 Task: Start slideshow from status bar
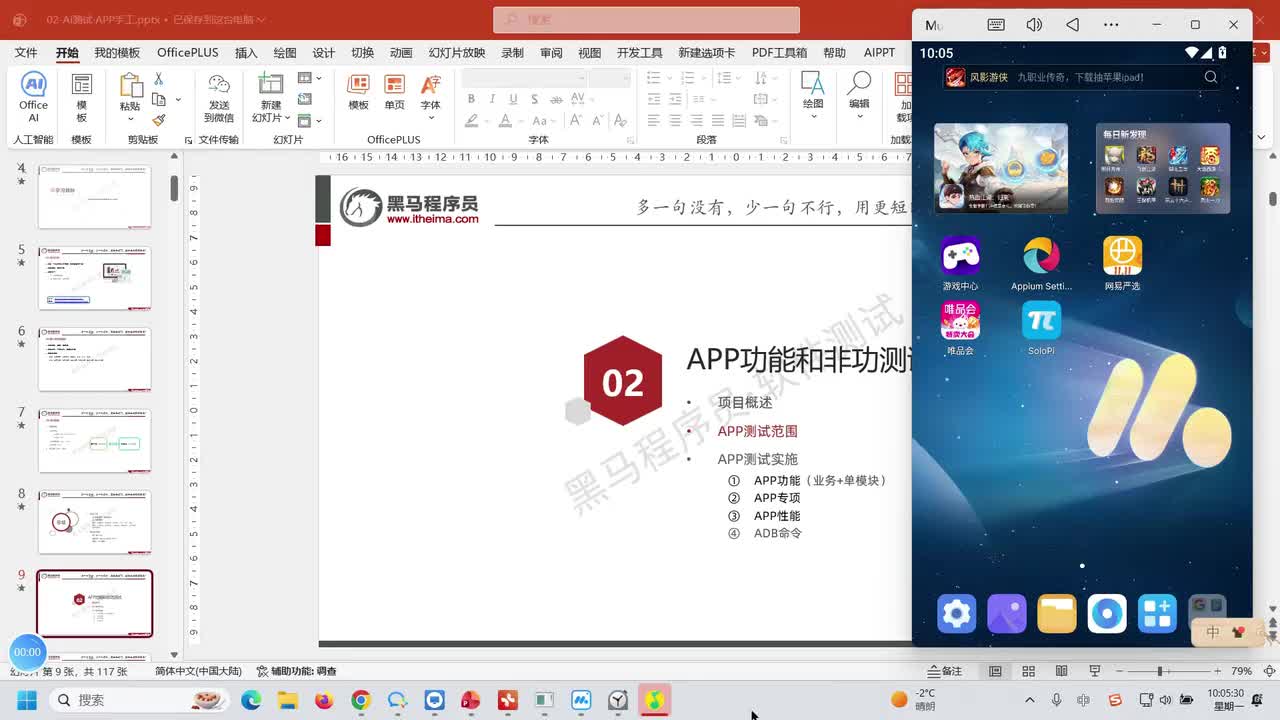[1094, 671]
